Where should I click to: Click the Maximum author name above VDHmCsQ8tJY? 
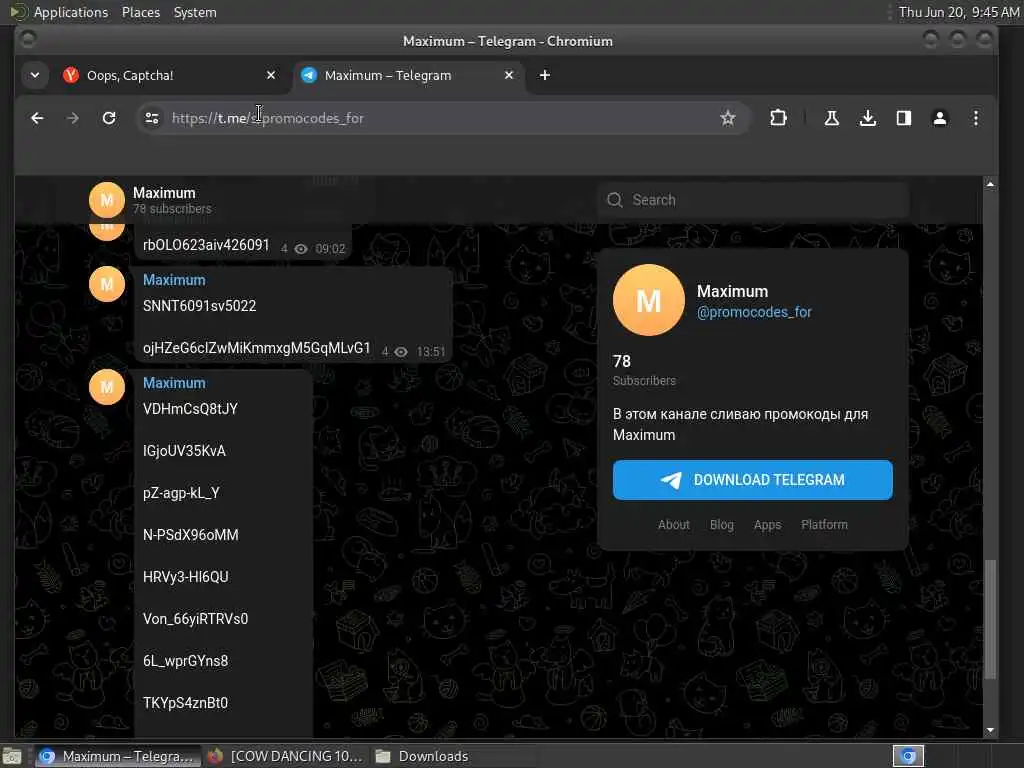click(x=174, y=383)
